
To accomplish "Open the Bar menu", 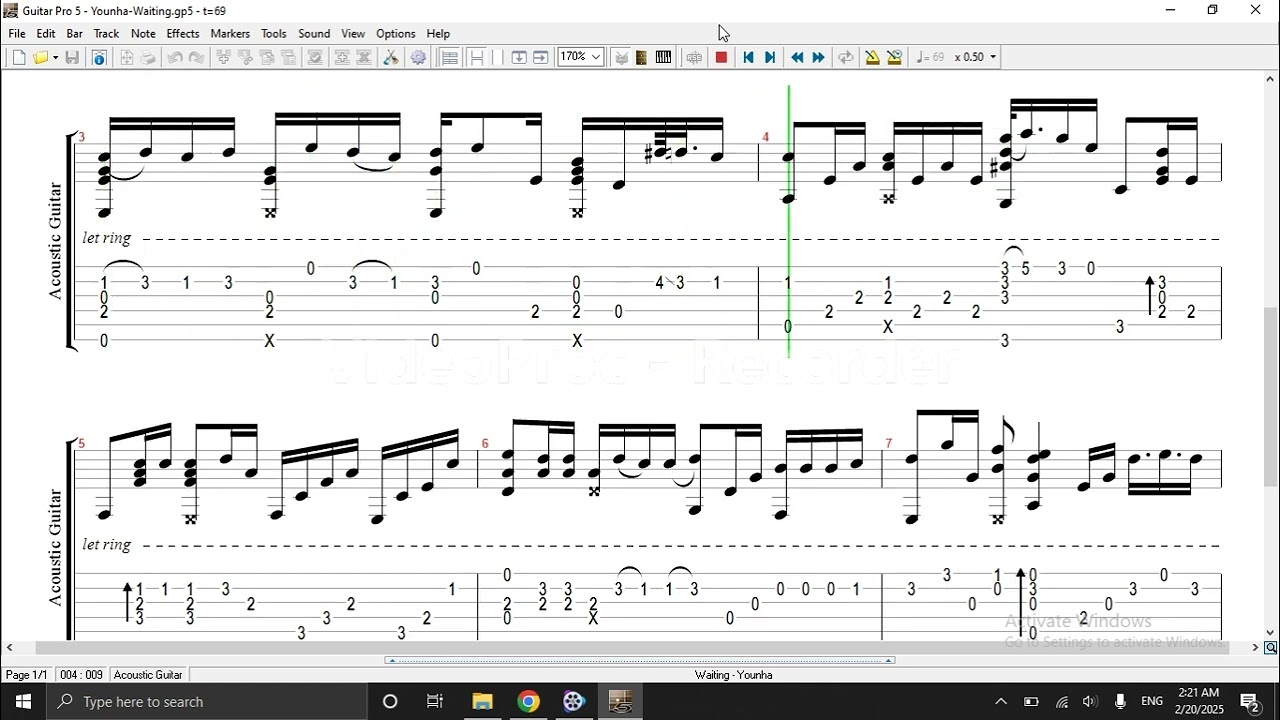I will (x=75, y=34).
